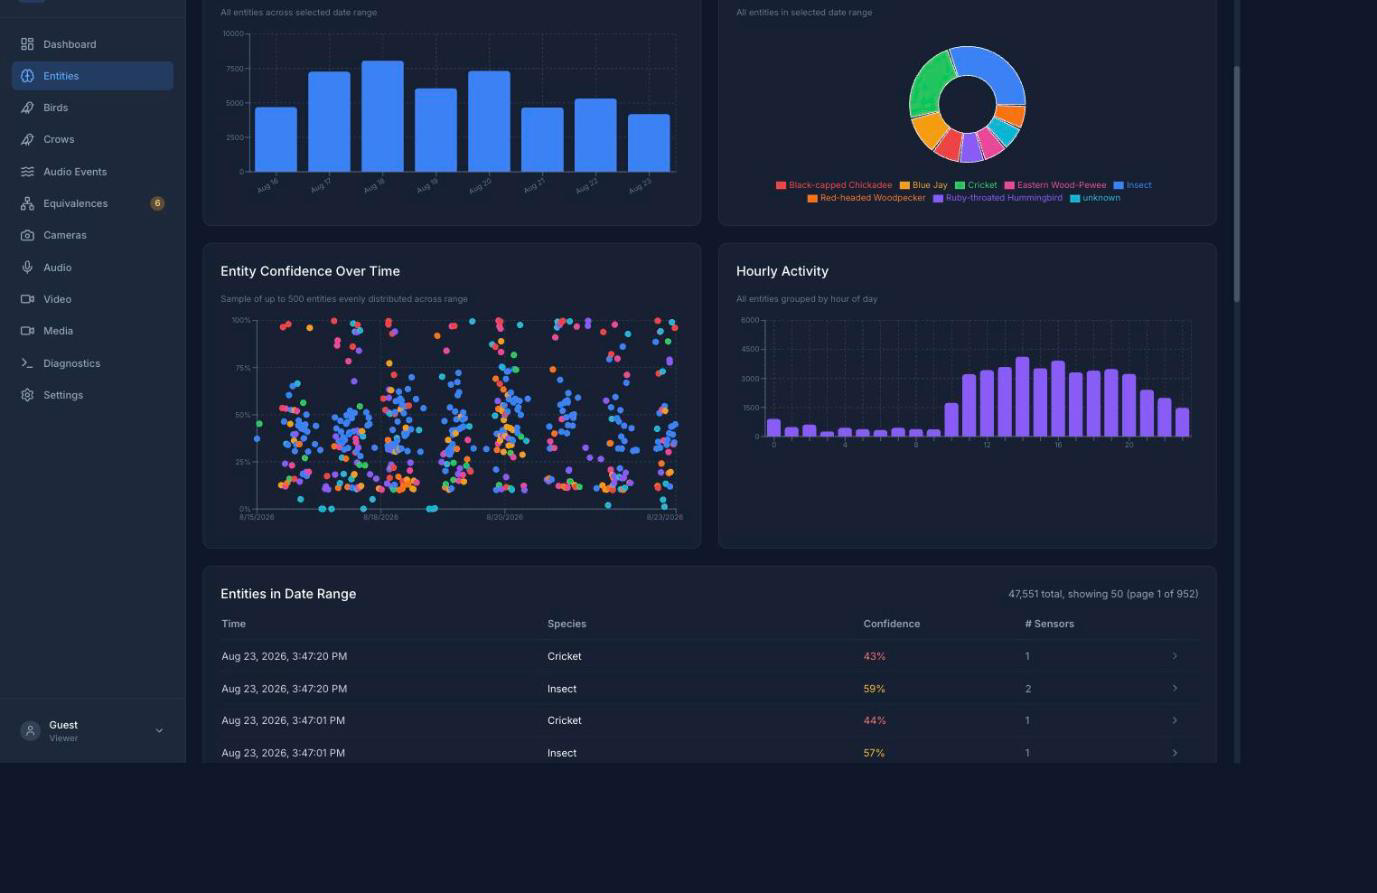1377x893 pixels.
Task: Go to the Birds page
Action: [92, 108]
